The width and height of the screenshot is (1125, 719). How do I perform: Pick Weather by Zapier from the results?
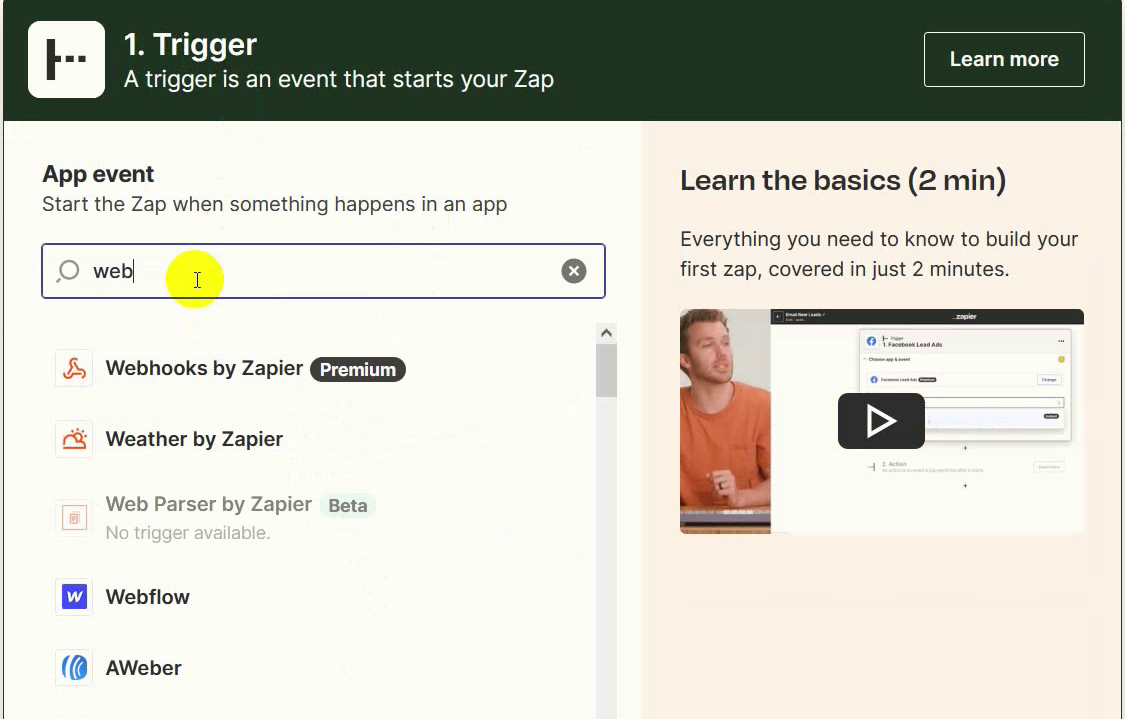194,439
